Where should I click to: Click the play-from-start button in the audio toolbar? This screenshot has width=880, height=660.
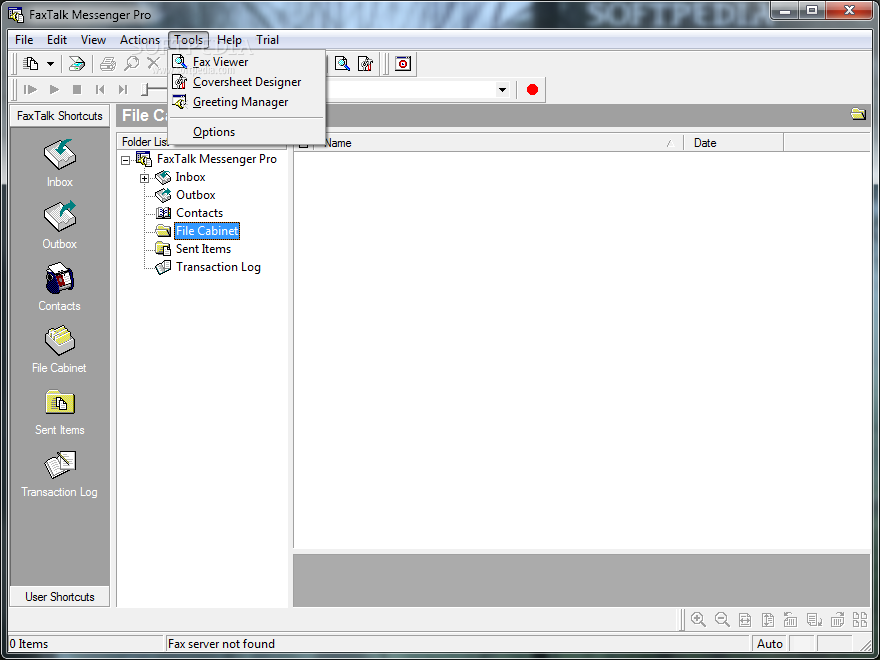click(x=30, y=89)
